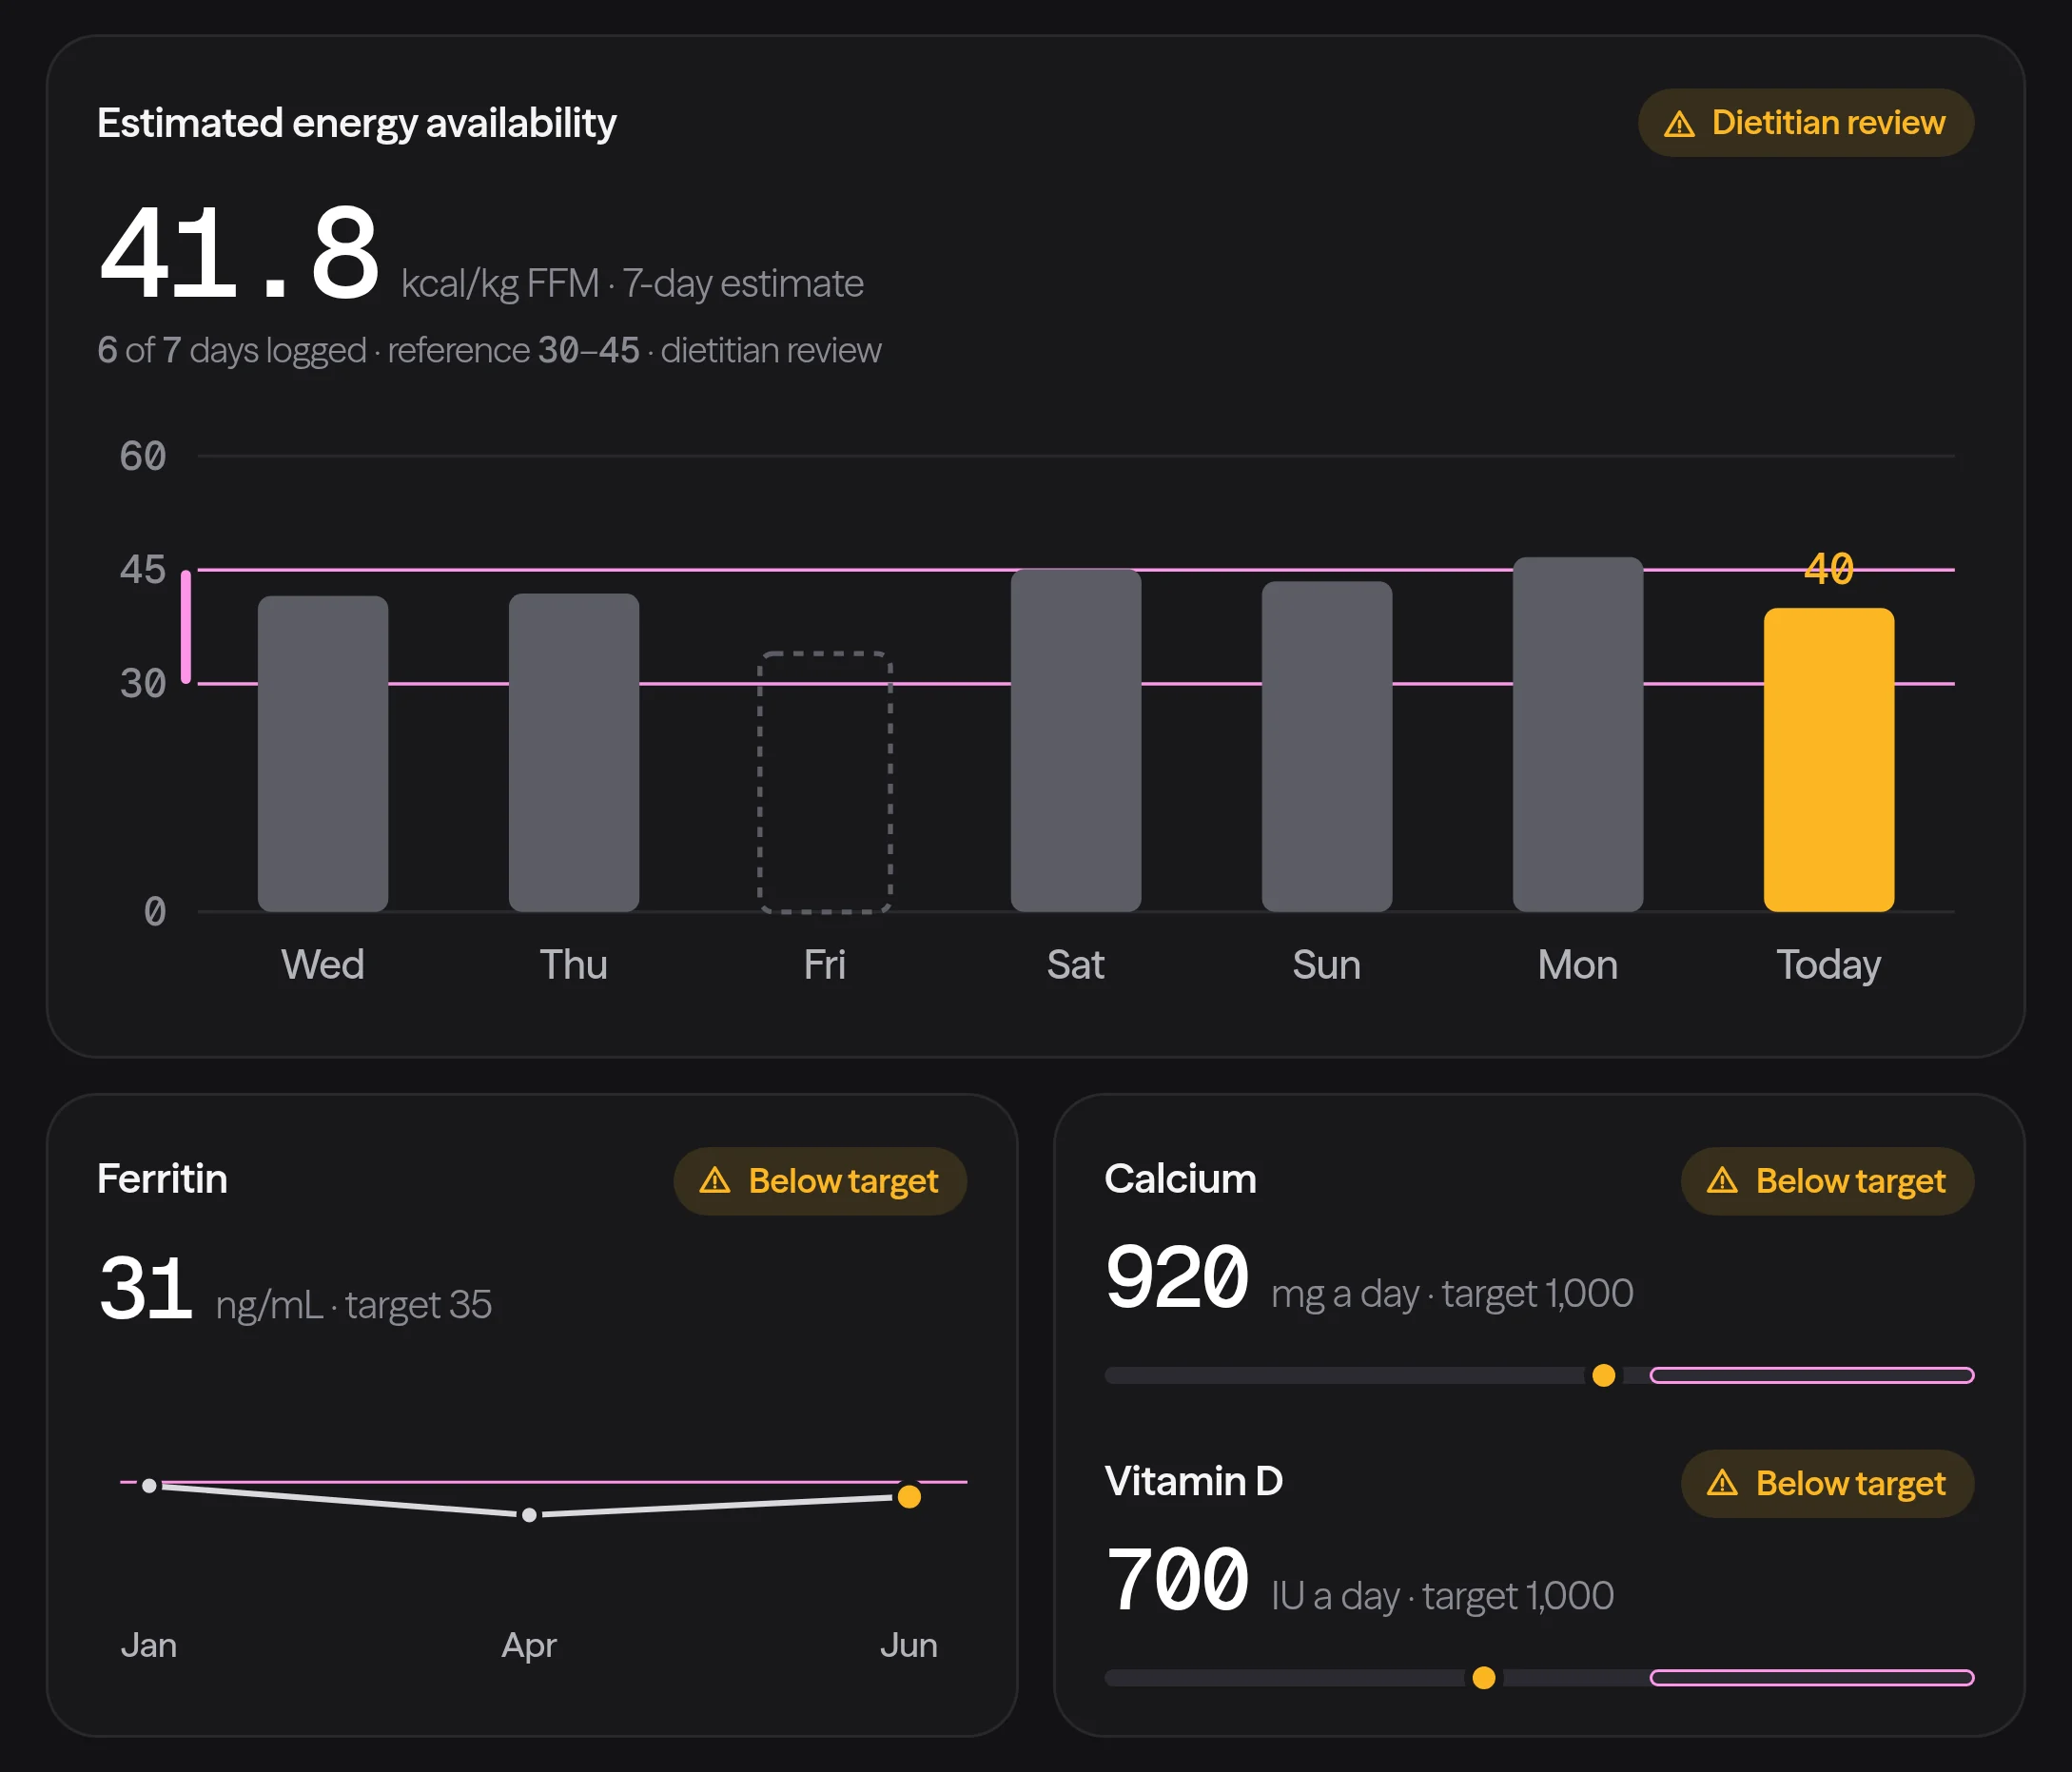Viewport: 2072px width, 1772px height.
Task: Select the Thu energy bar
Action: coord(574,752)
